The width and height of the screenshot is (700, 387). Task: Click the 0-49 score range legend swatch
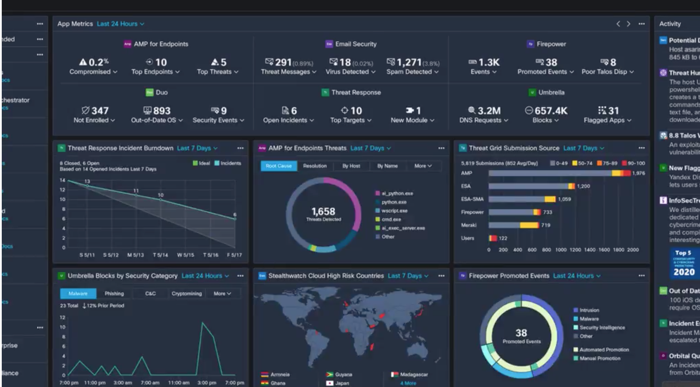coord(552,163)
